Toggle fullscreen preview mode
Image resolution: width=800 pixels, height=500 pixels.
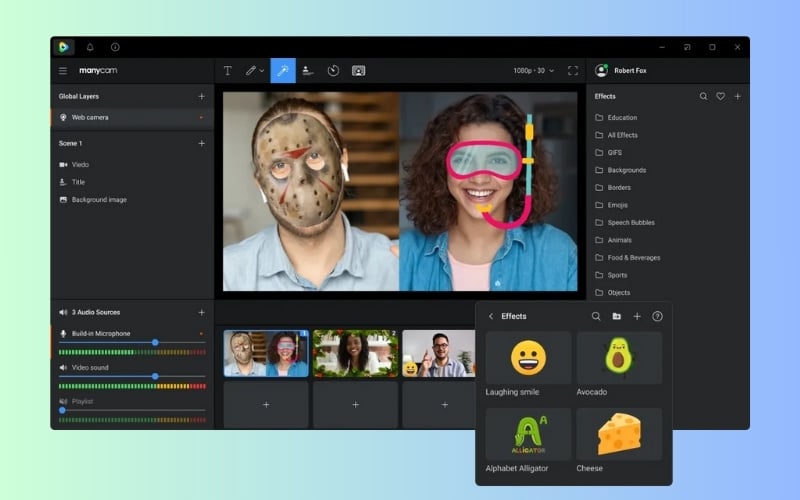[x=573, y=71]
